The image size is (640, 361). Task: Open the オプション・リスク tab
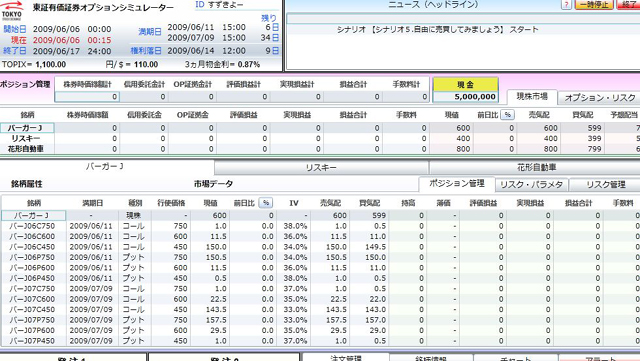(x=600, y=98)
